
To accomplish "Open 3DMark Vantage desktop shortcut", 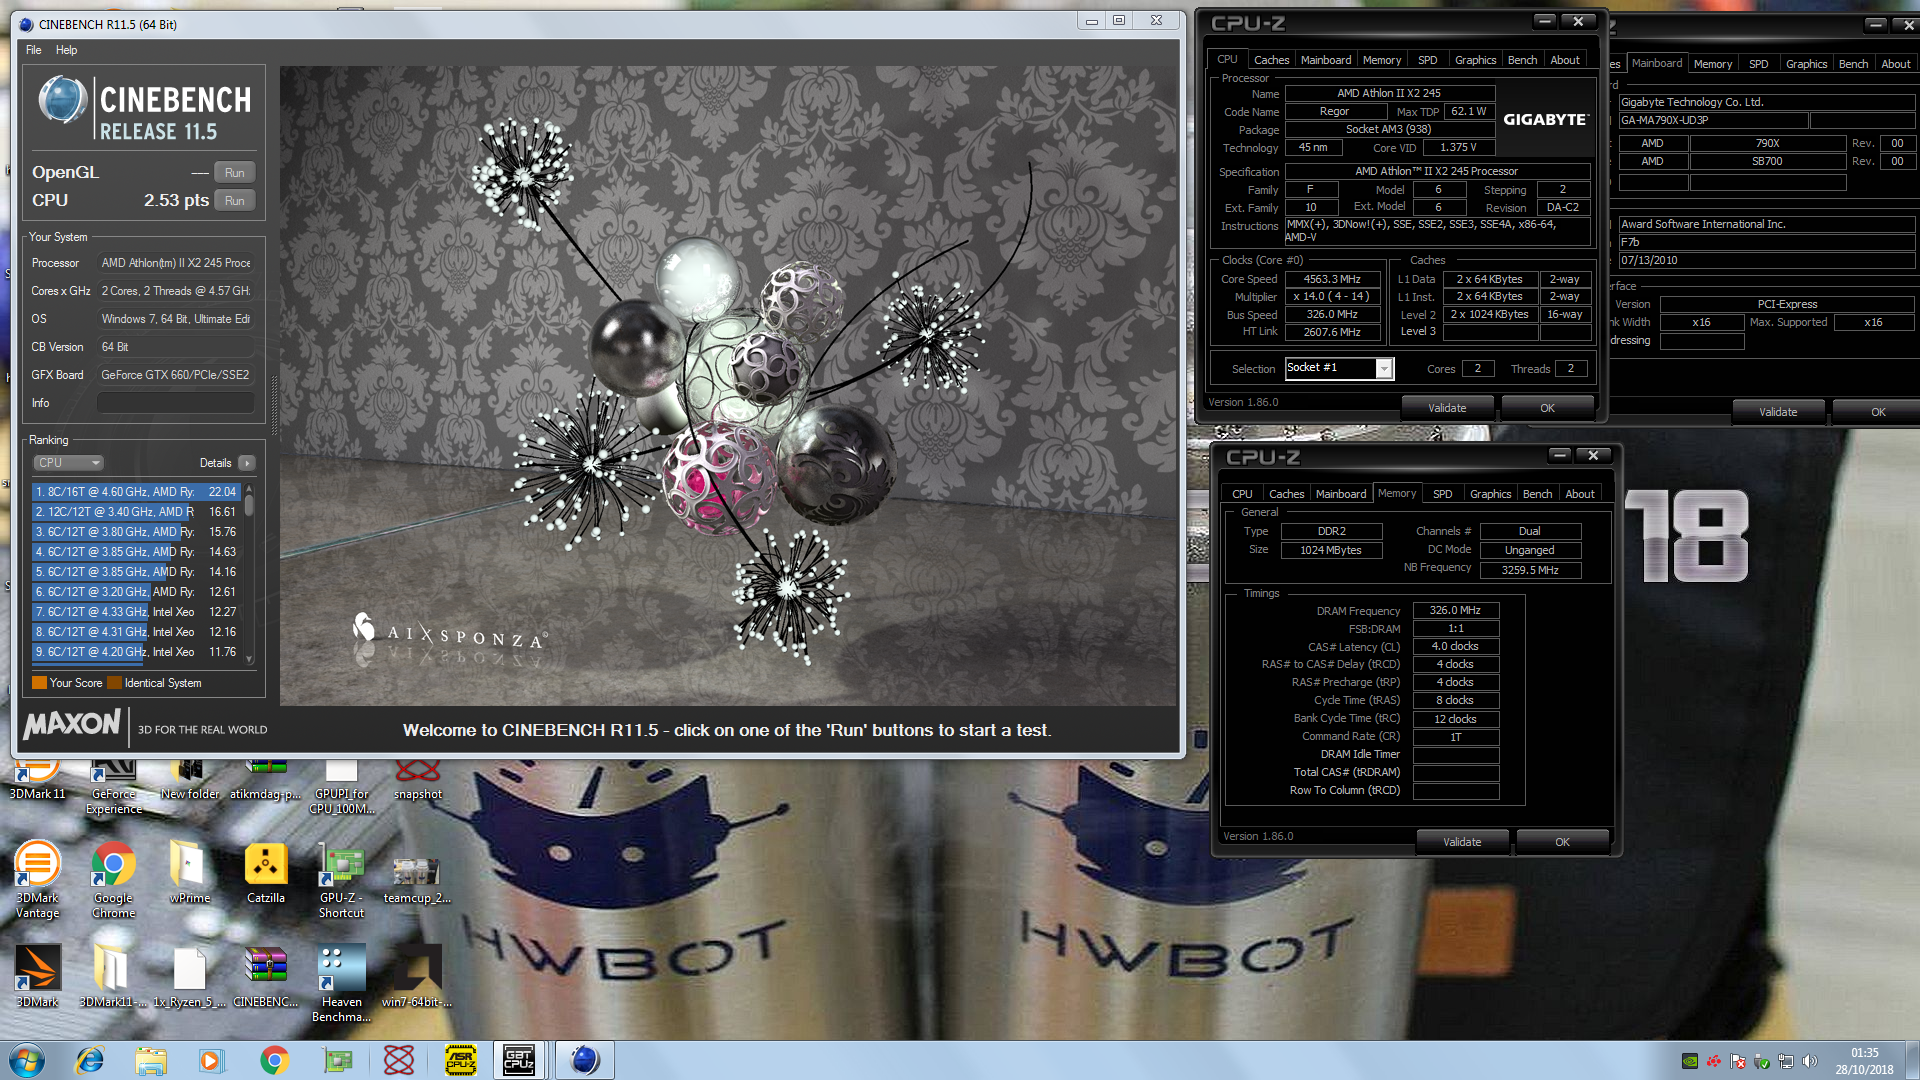I will click(38, 880).
